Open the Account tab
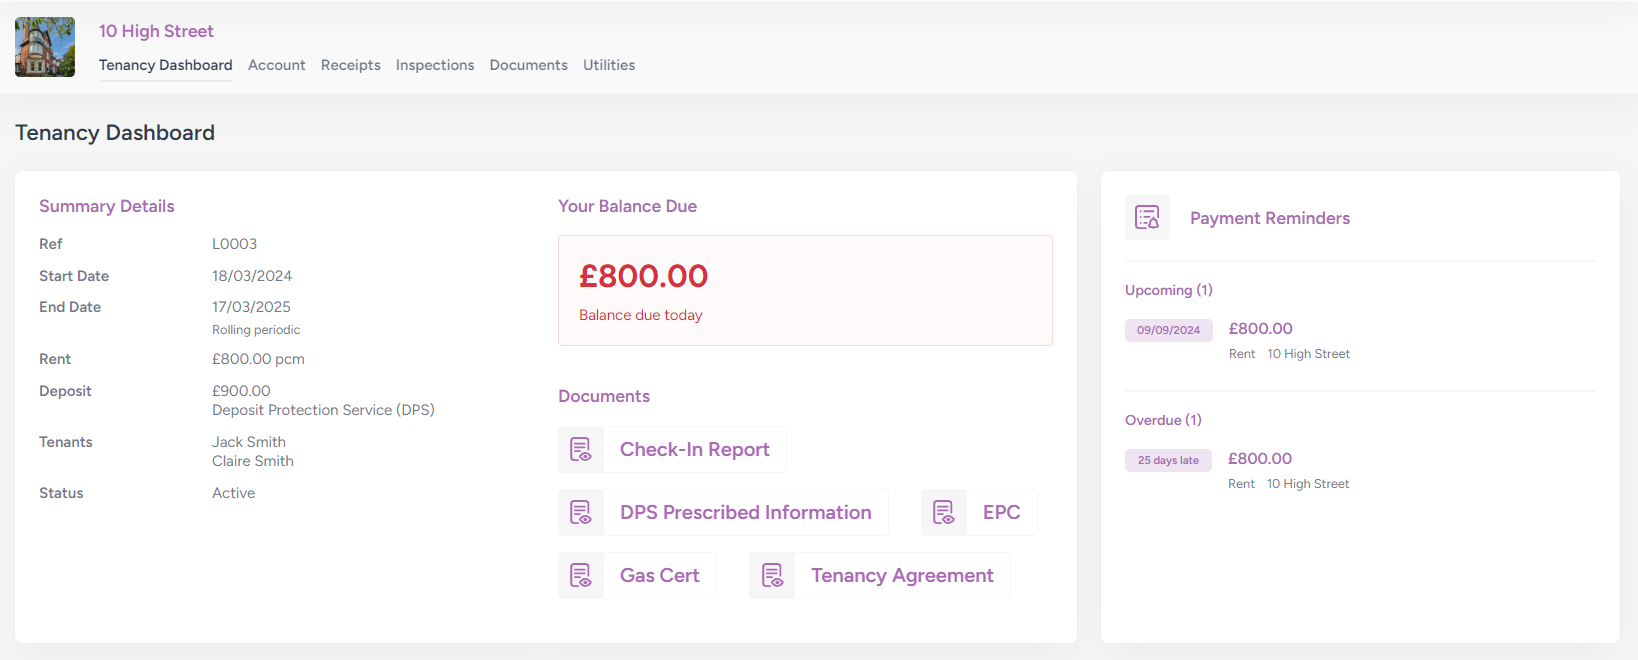This screenshot has height=660, width=1638. pos(276,65)
